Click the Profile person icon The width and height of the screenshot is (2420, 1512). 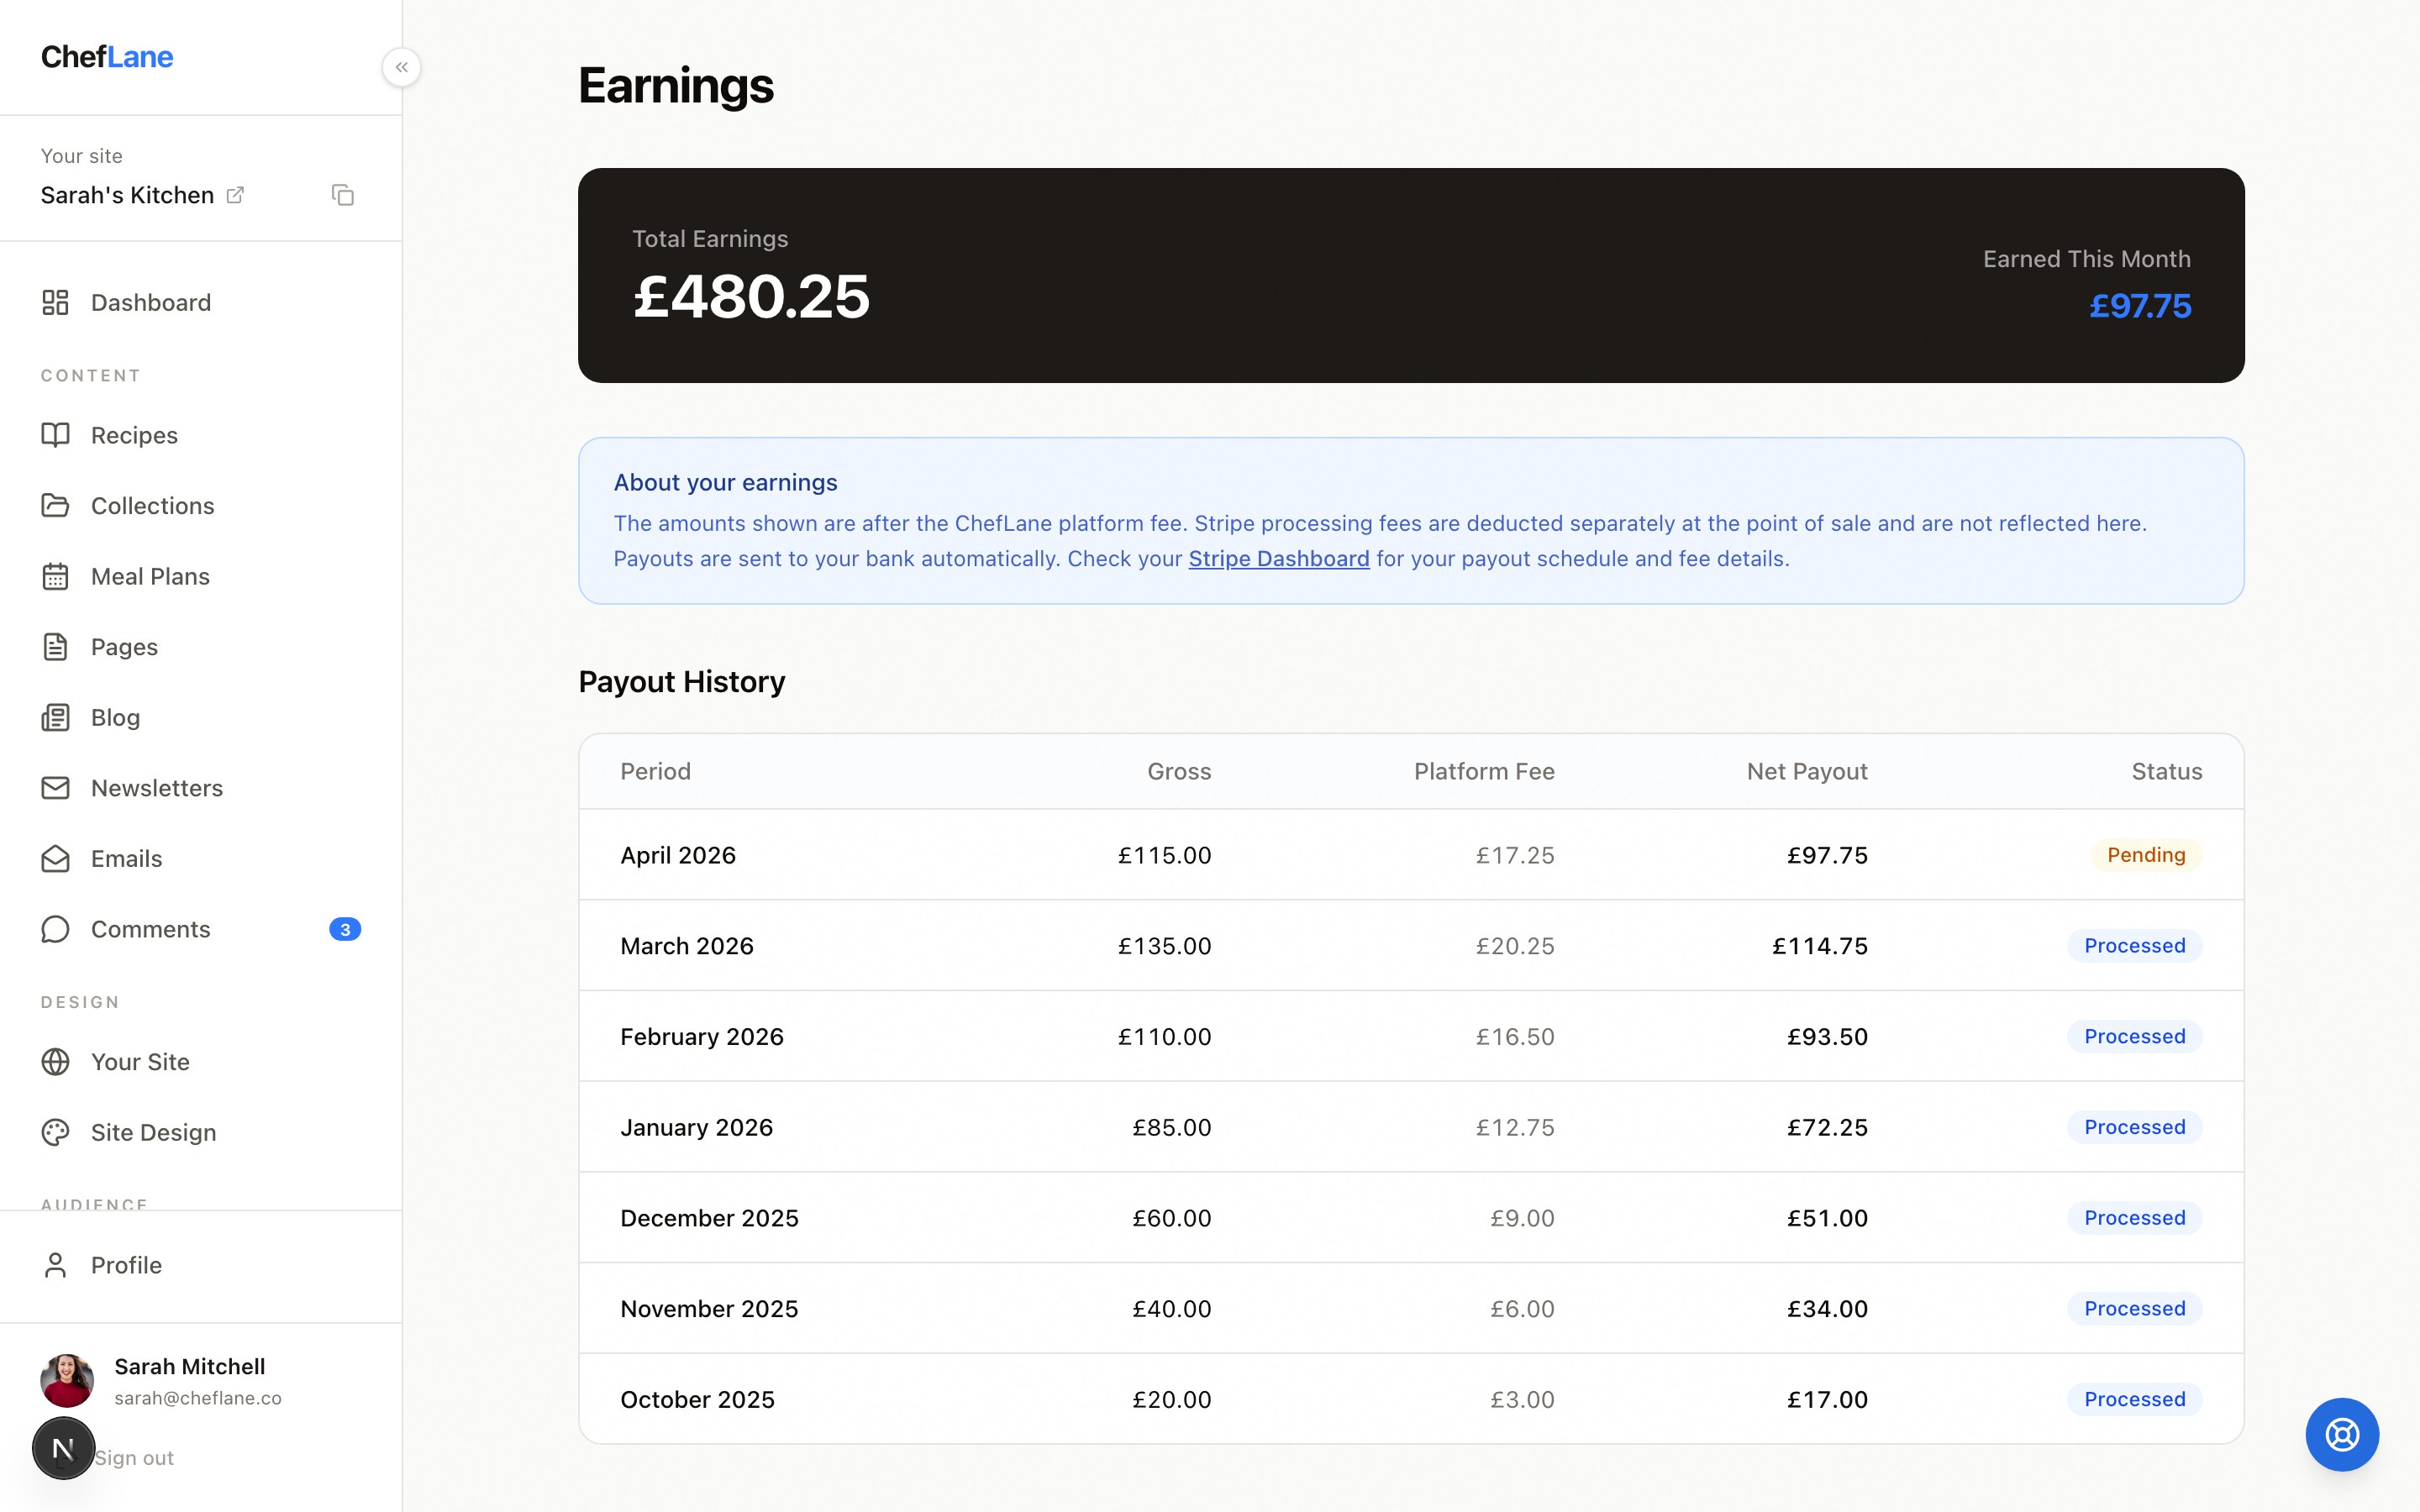pos(55,1265)
